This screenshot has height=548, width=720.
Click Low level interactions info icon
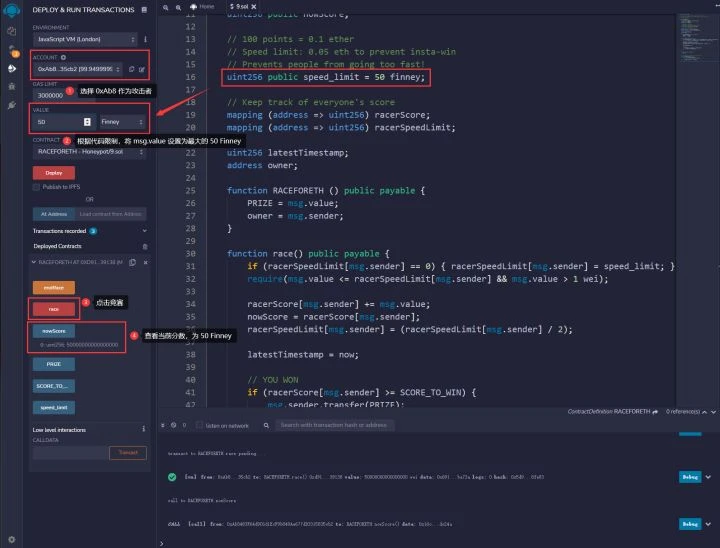pyautogui.click(x=144, y=429)
